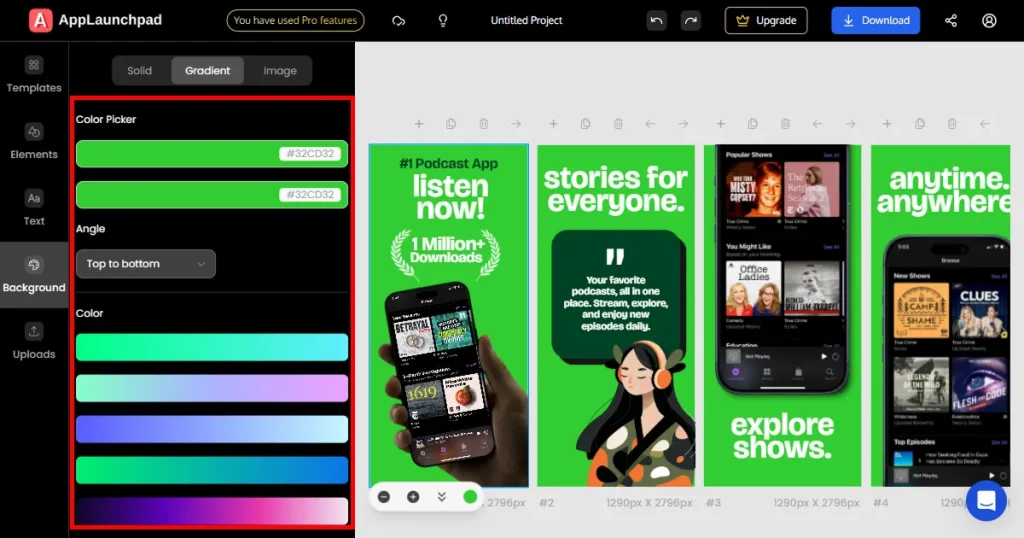
Task: Move screenshot #3 to the right
Action: (x=850, y=123)
